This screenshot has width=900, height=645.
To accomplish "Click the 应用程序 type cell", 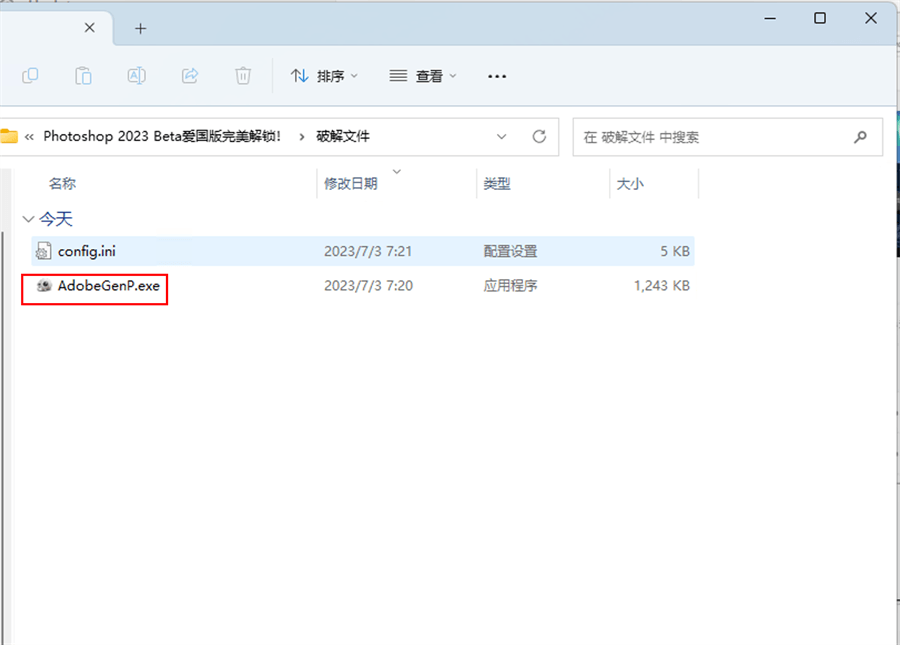I will coord(510,286).
